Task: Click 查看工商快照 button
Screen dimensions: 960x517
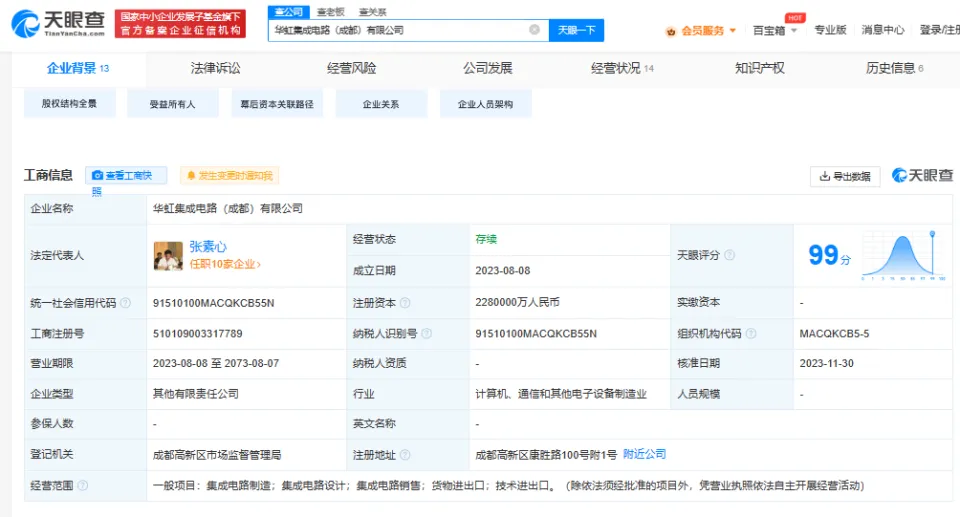Action: (x=126, y=176)
